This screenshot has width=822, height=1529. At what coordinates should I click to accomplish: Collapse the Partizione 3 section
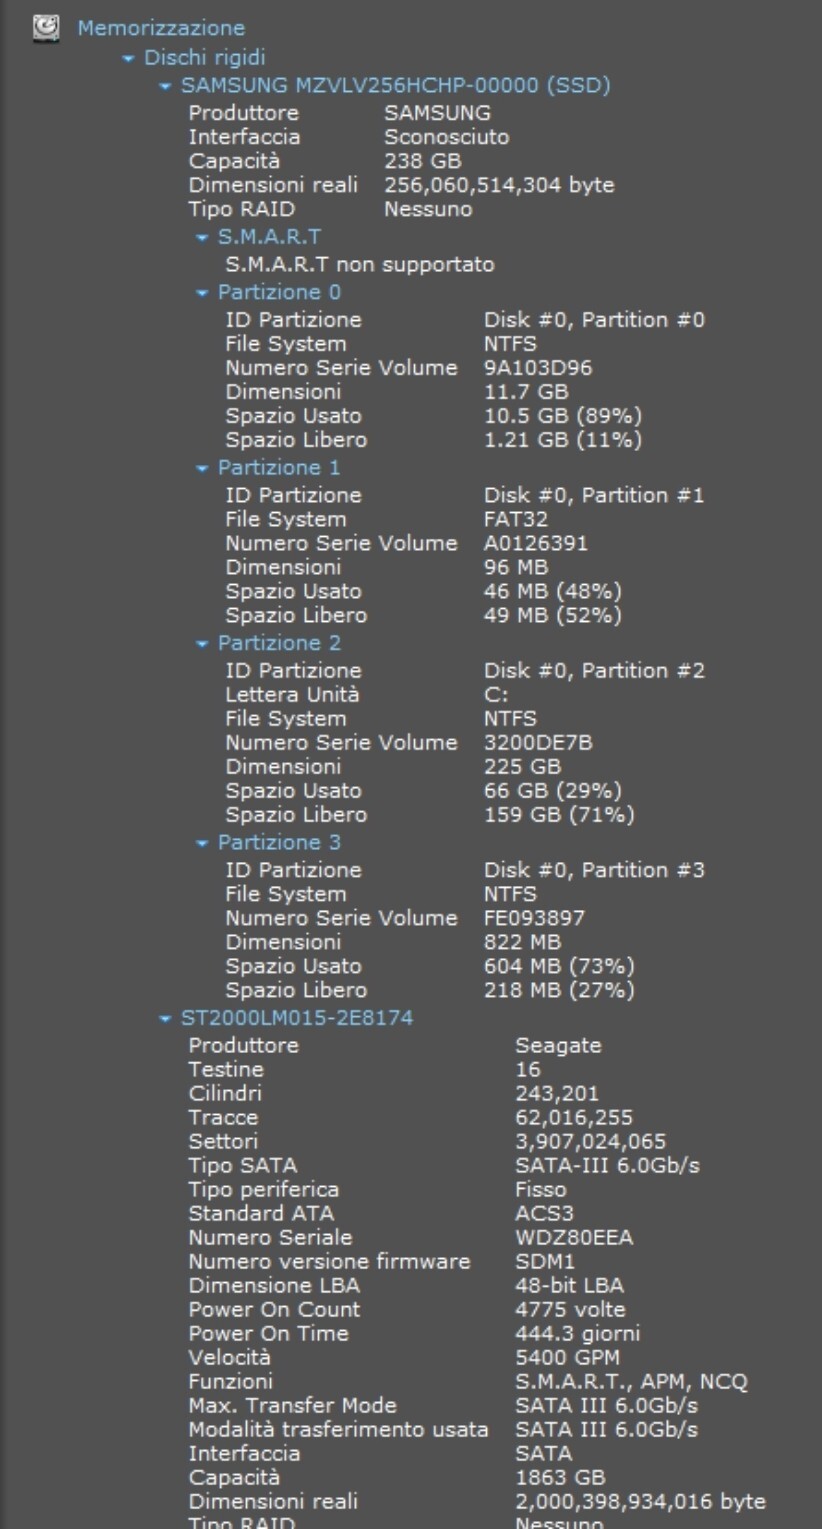click(x=203, y=843)
